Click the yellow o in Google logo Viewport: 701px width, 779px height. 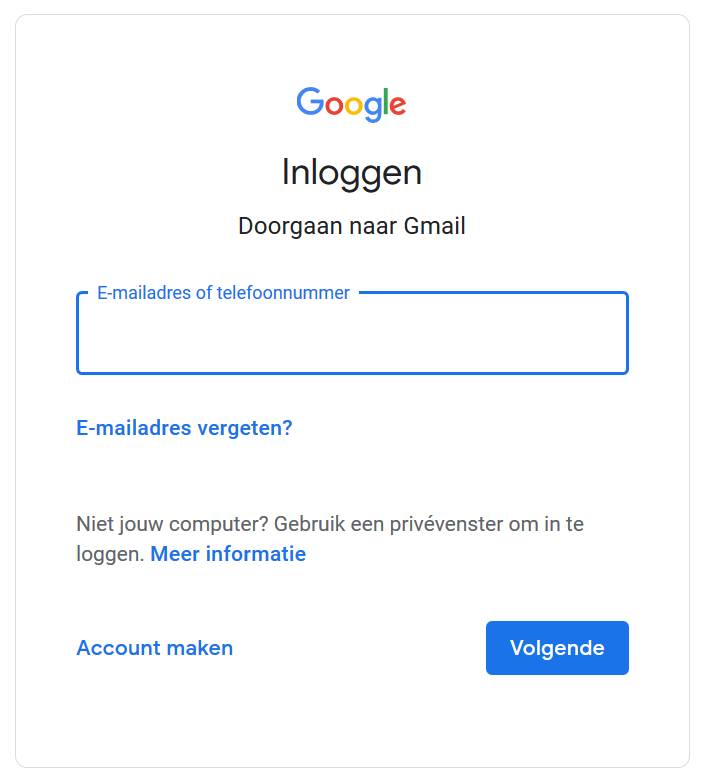tap(353, 106)
